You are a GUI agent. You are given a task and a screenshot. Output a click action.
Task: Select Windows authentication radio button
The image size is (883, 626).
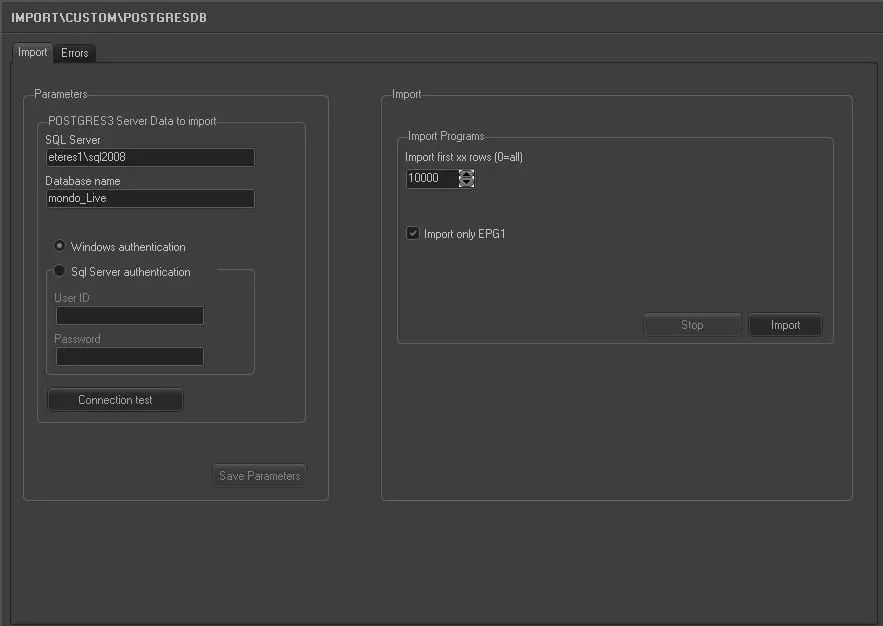tap(60, 246)
